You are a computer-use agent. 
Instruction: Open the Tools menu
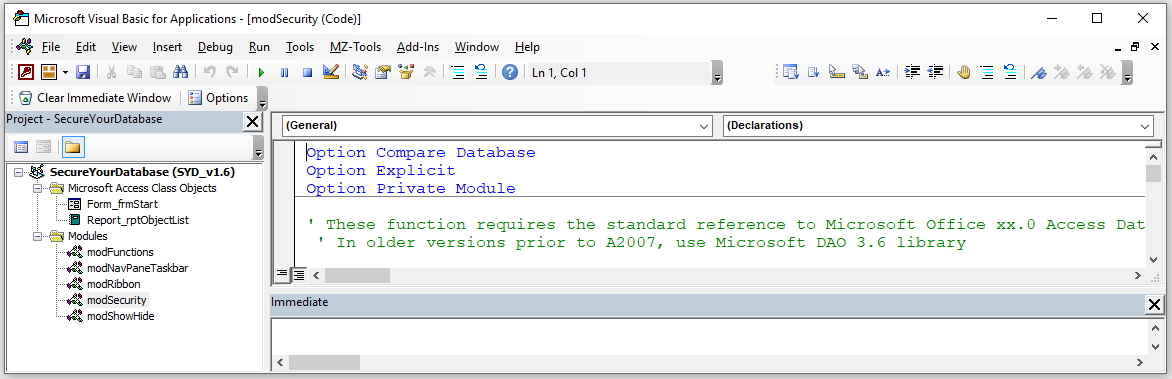click(x=300, y=47)
